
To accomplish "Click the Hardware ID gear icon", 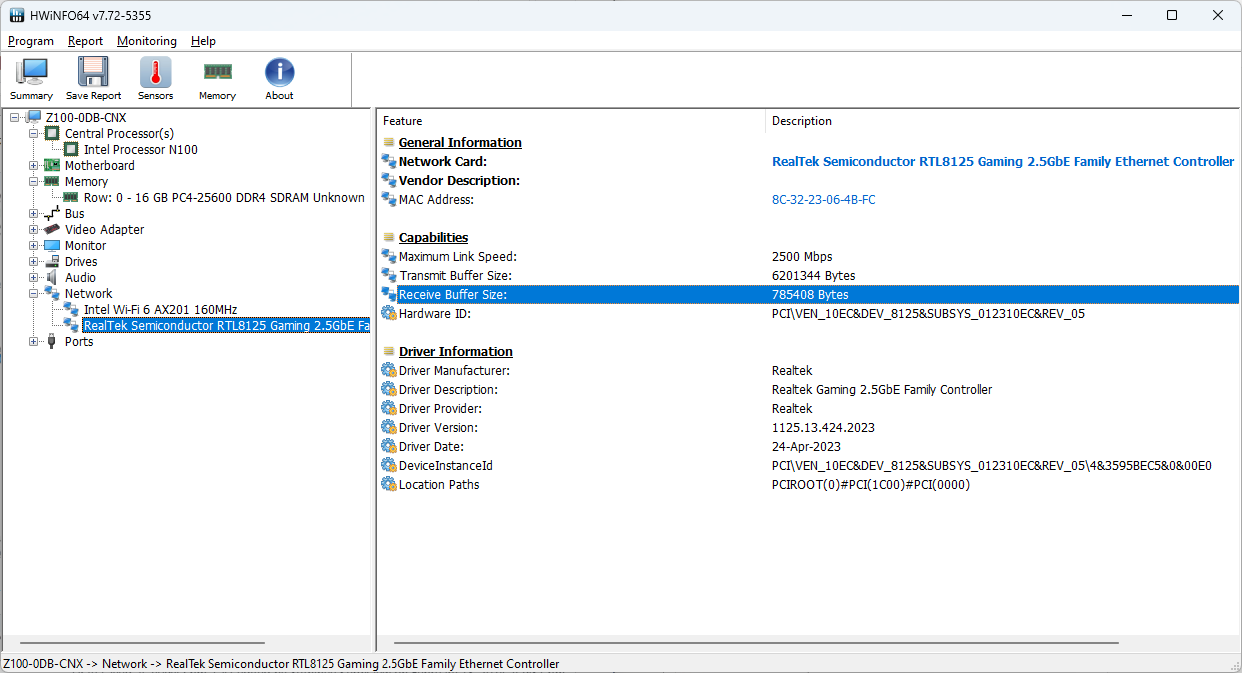I will [389, 313].
